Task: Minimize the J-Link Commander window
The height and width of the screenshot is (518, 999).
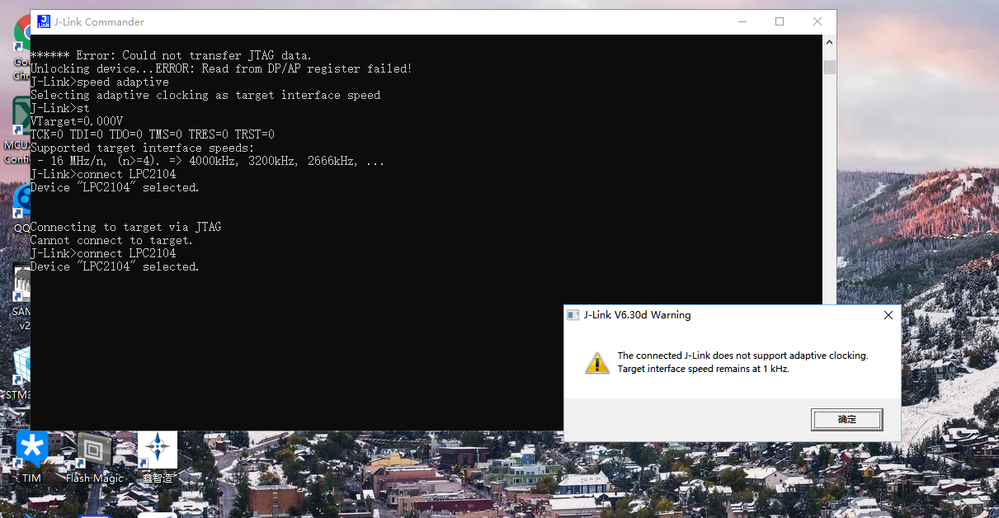Action: [742, 22]
